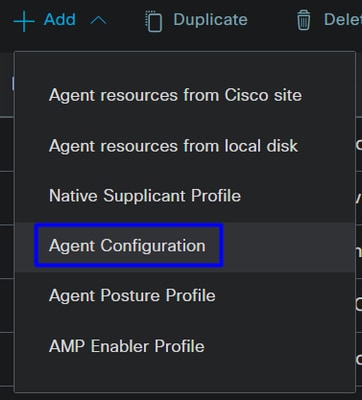This screenshot has height=400, width=362.
Task: Collapse the Add menu using its chevron
Action: (x=98, y=21)
